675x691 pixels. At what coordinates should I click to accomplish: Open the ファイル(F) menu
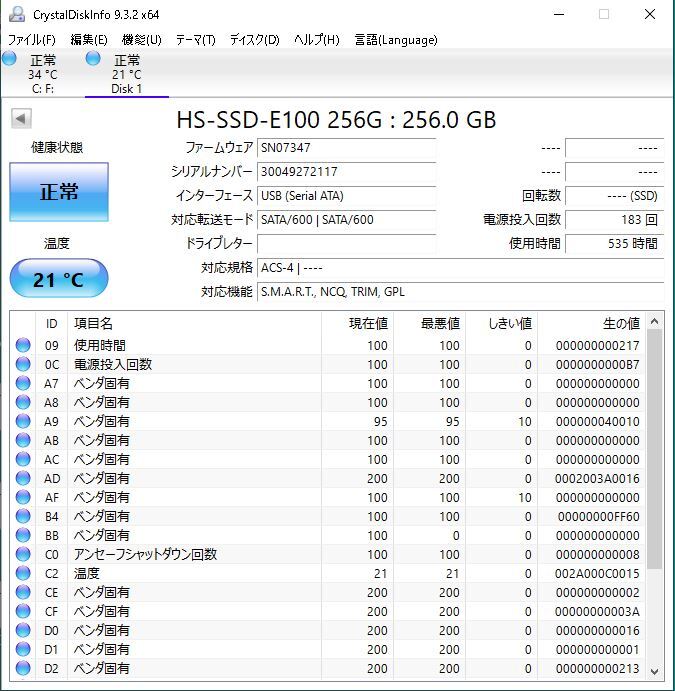pyautogui.click(x=32, y=40)
